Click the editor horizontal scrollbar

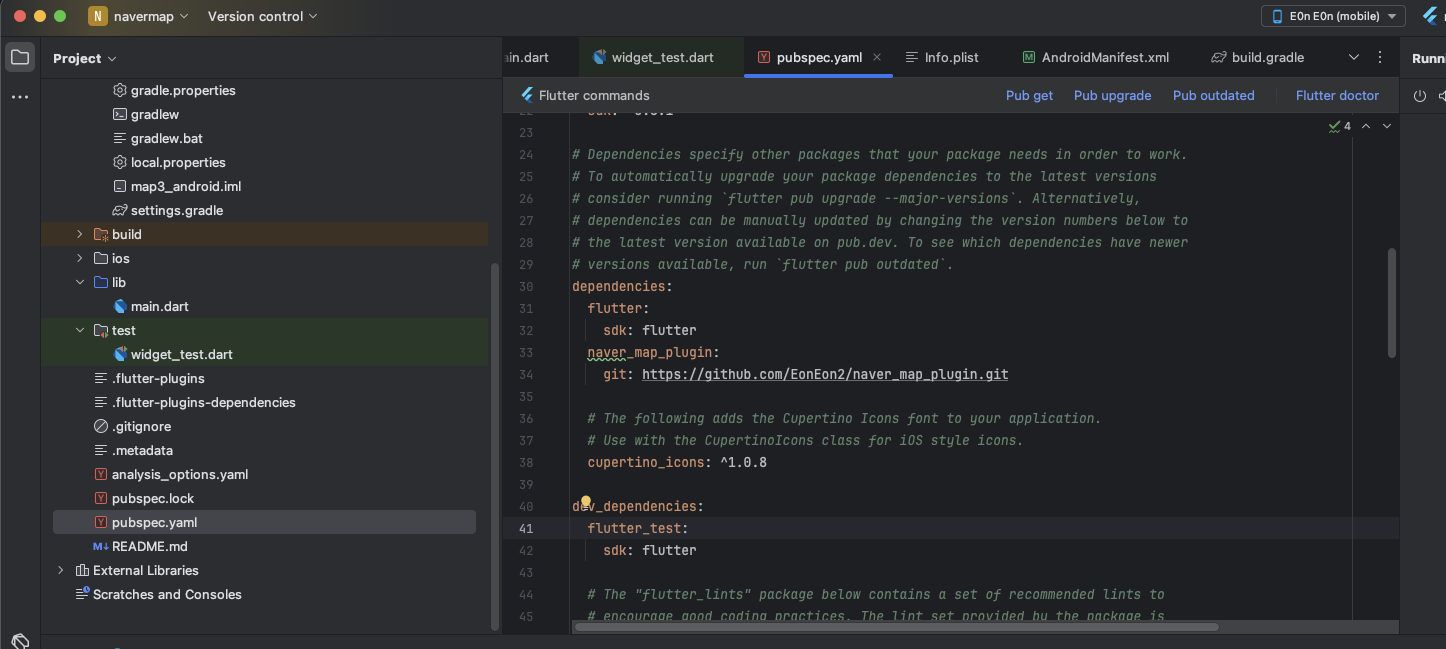click(x=896, y=627)
